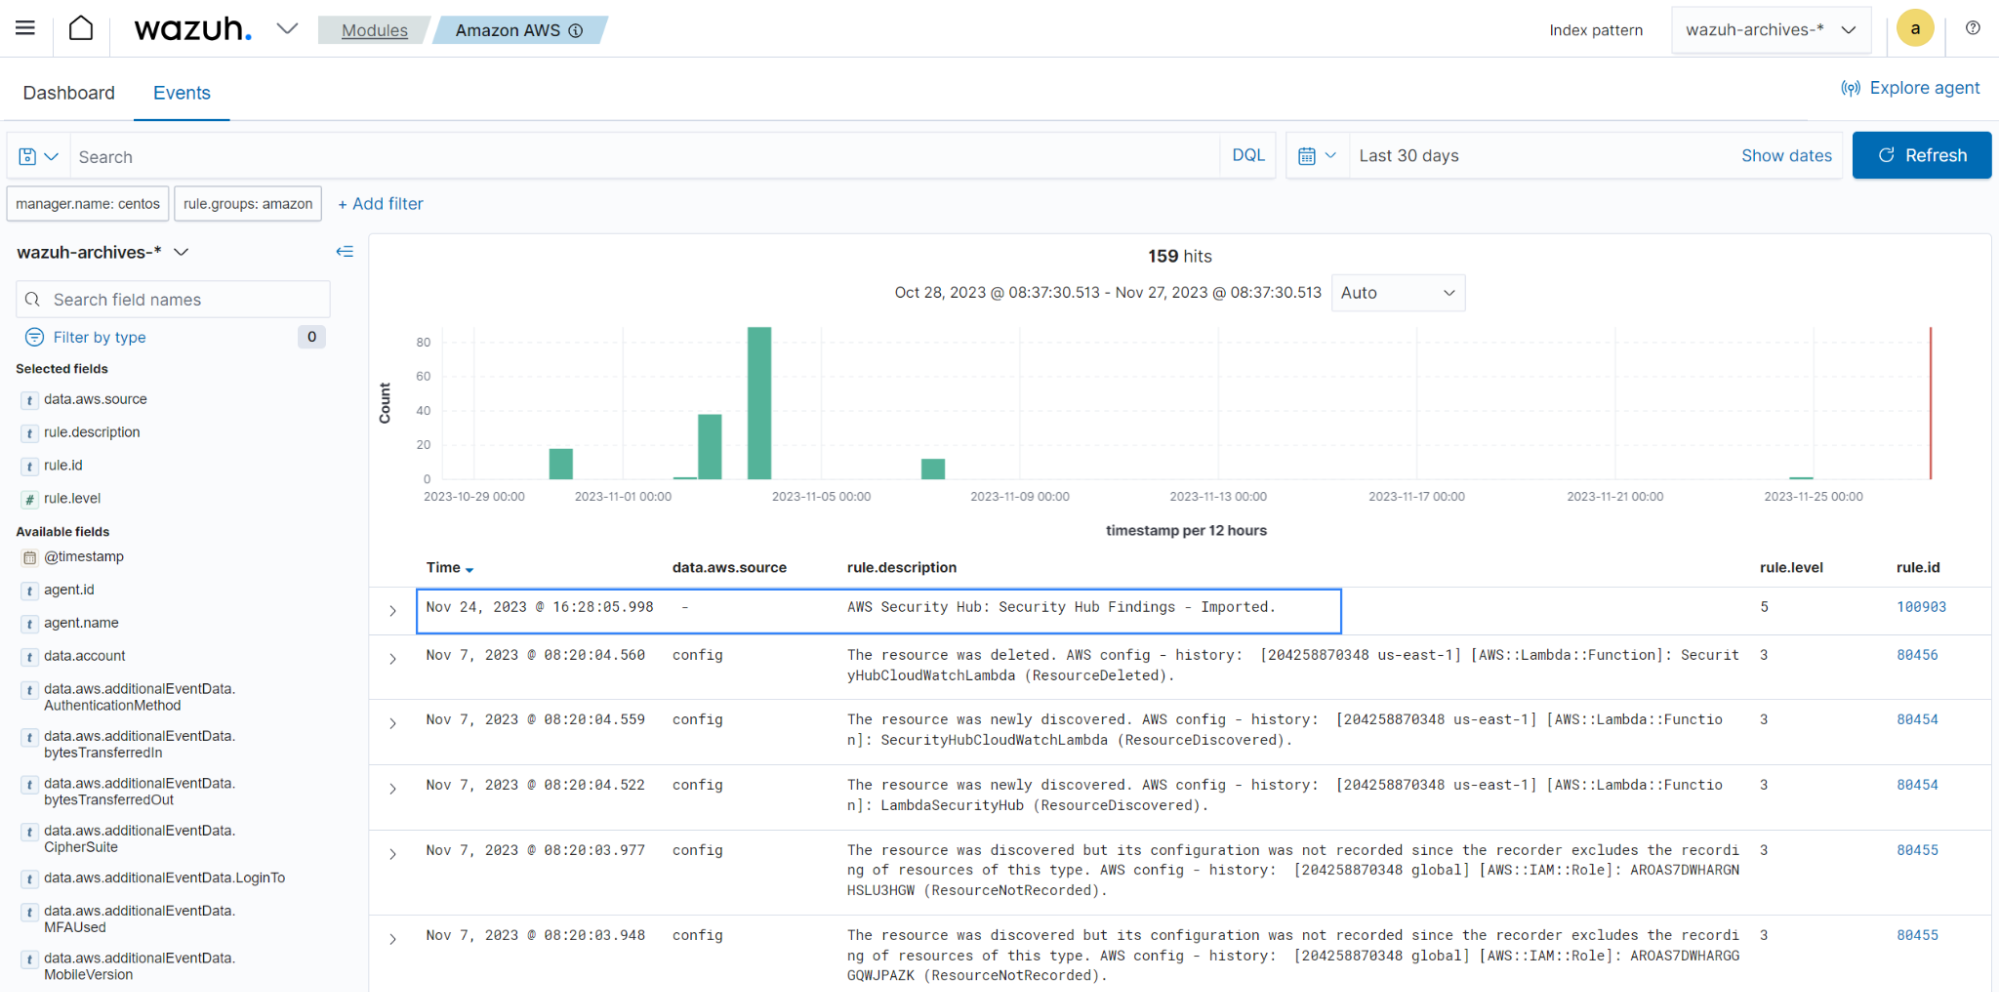This screenshot has width=1999, height=992.
Task: Select data.aws.additionalEventData.CipherSuite field
Action: point(139,839)
